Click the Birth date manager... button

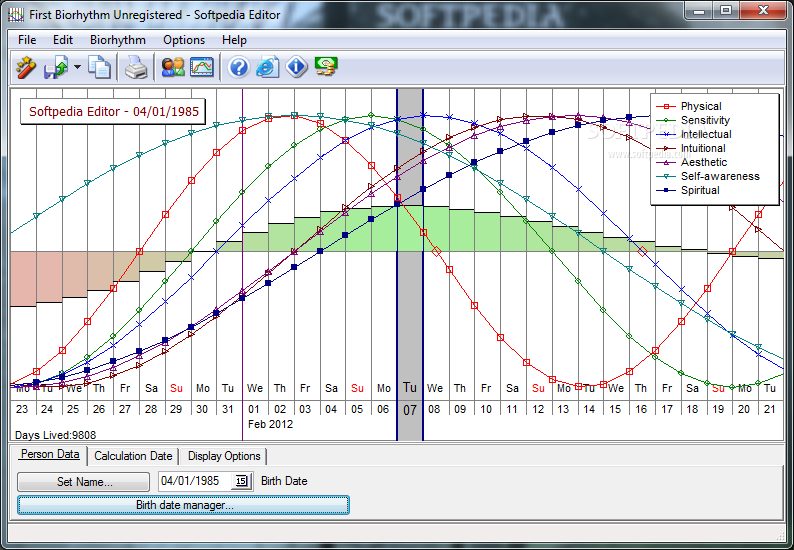[183, 505]
